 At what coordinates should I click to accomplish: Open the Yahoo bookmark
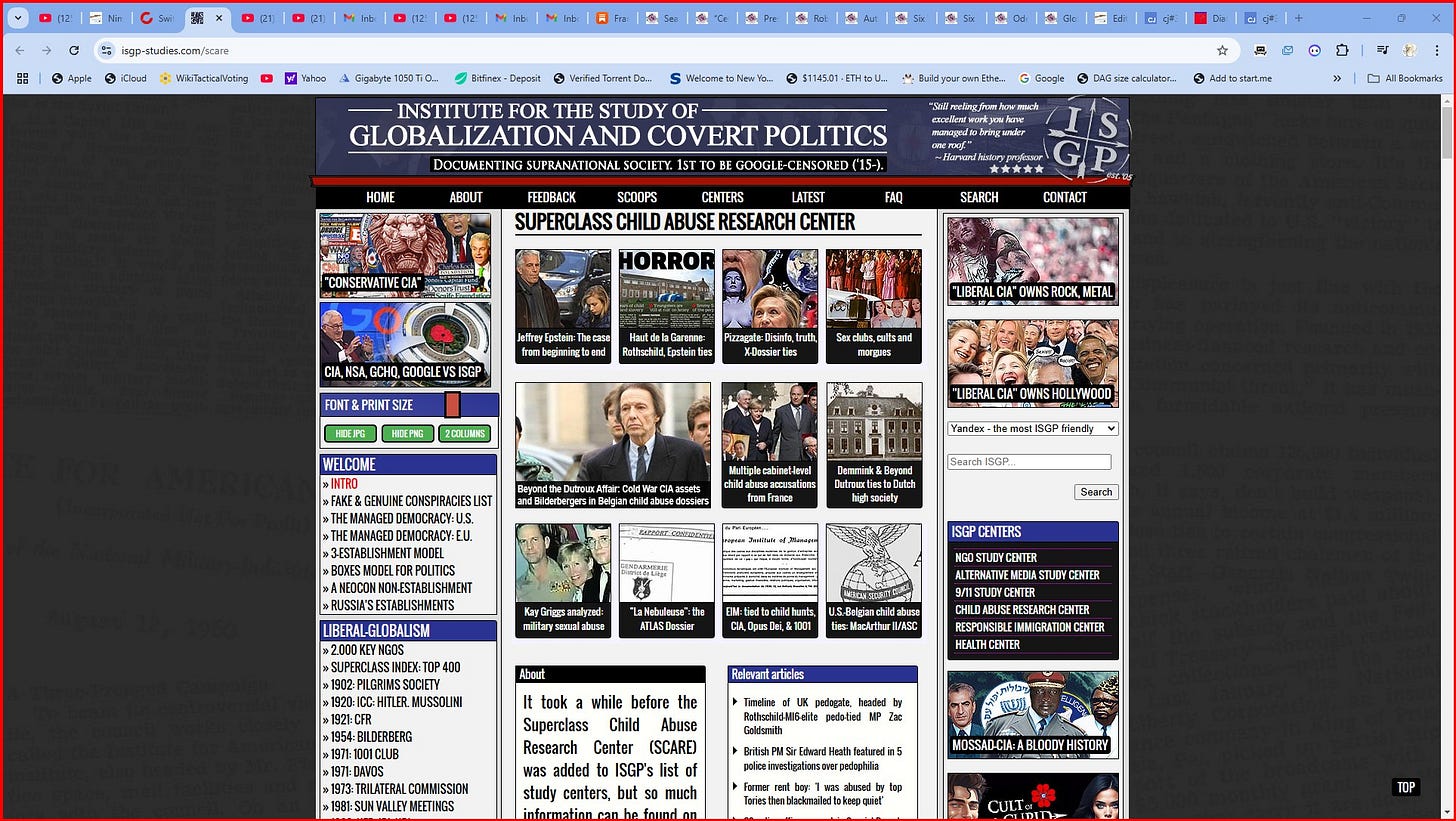pos(305,78)
